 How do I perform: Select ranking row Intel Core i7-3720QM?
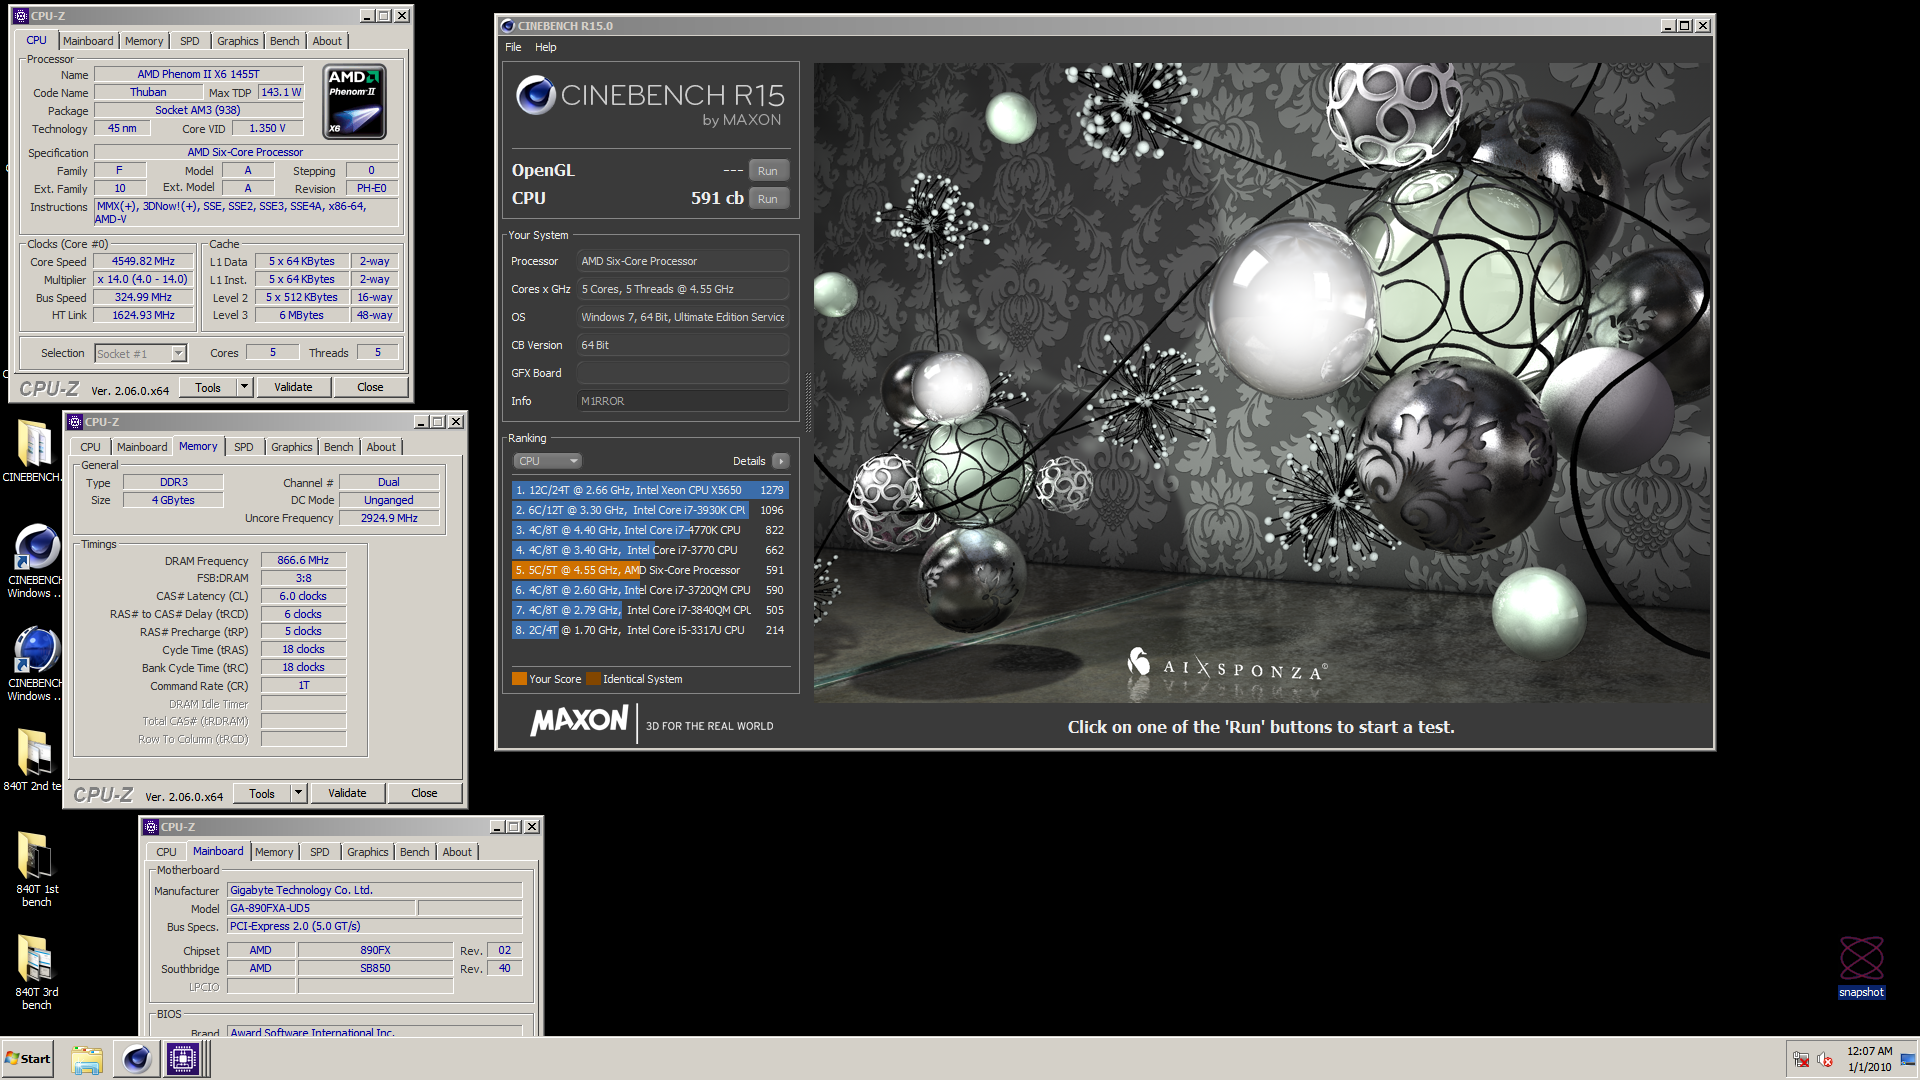pos(650,590)
